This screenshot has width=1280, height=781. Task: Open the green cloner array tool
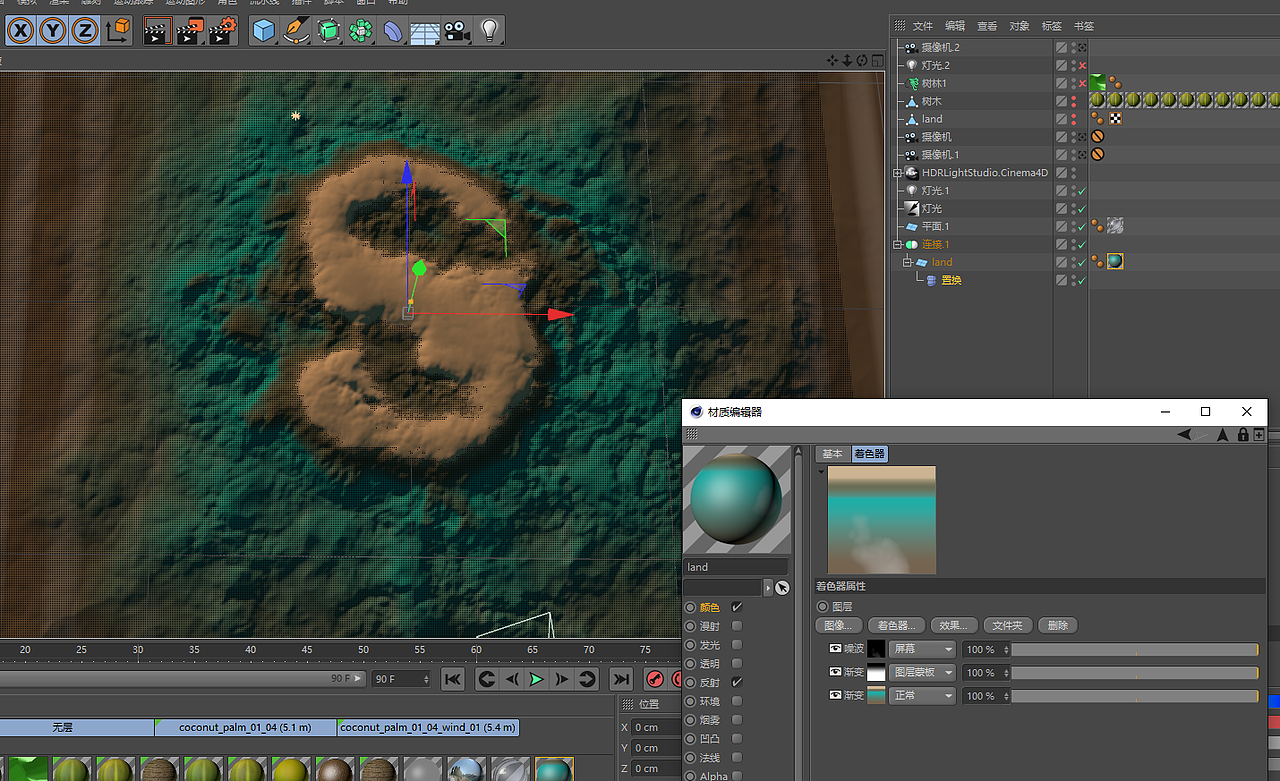pos(361,31)
